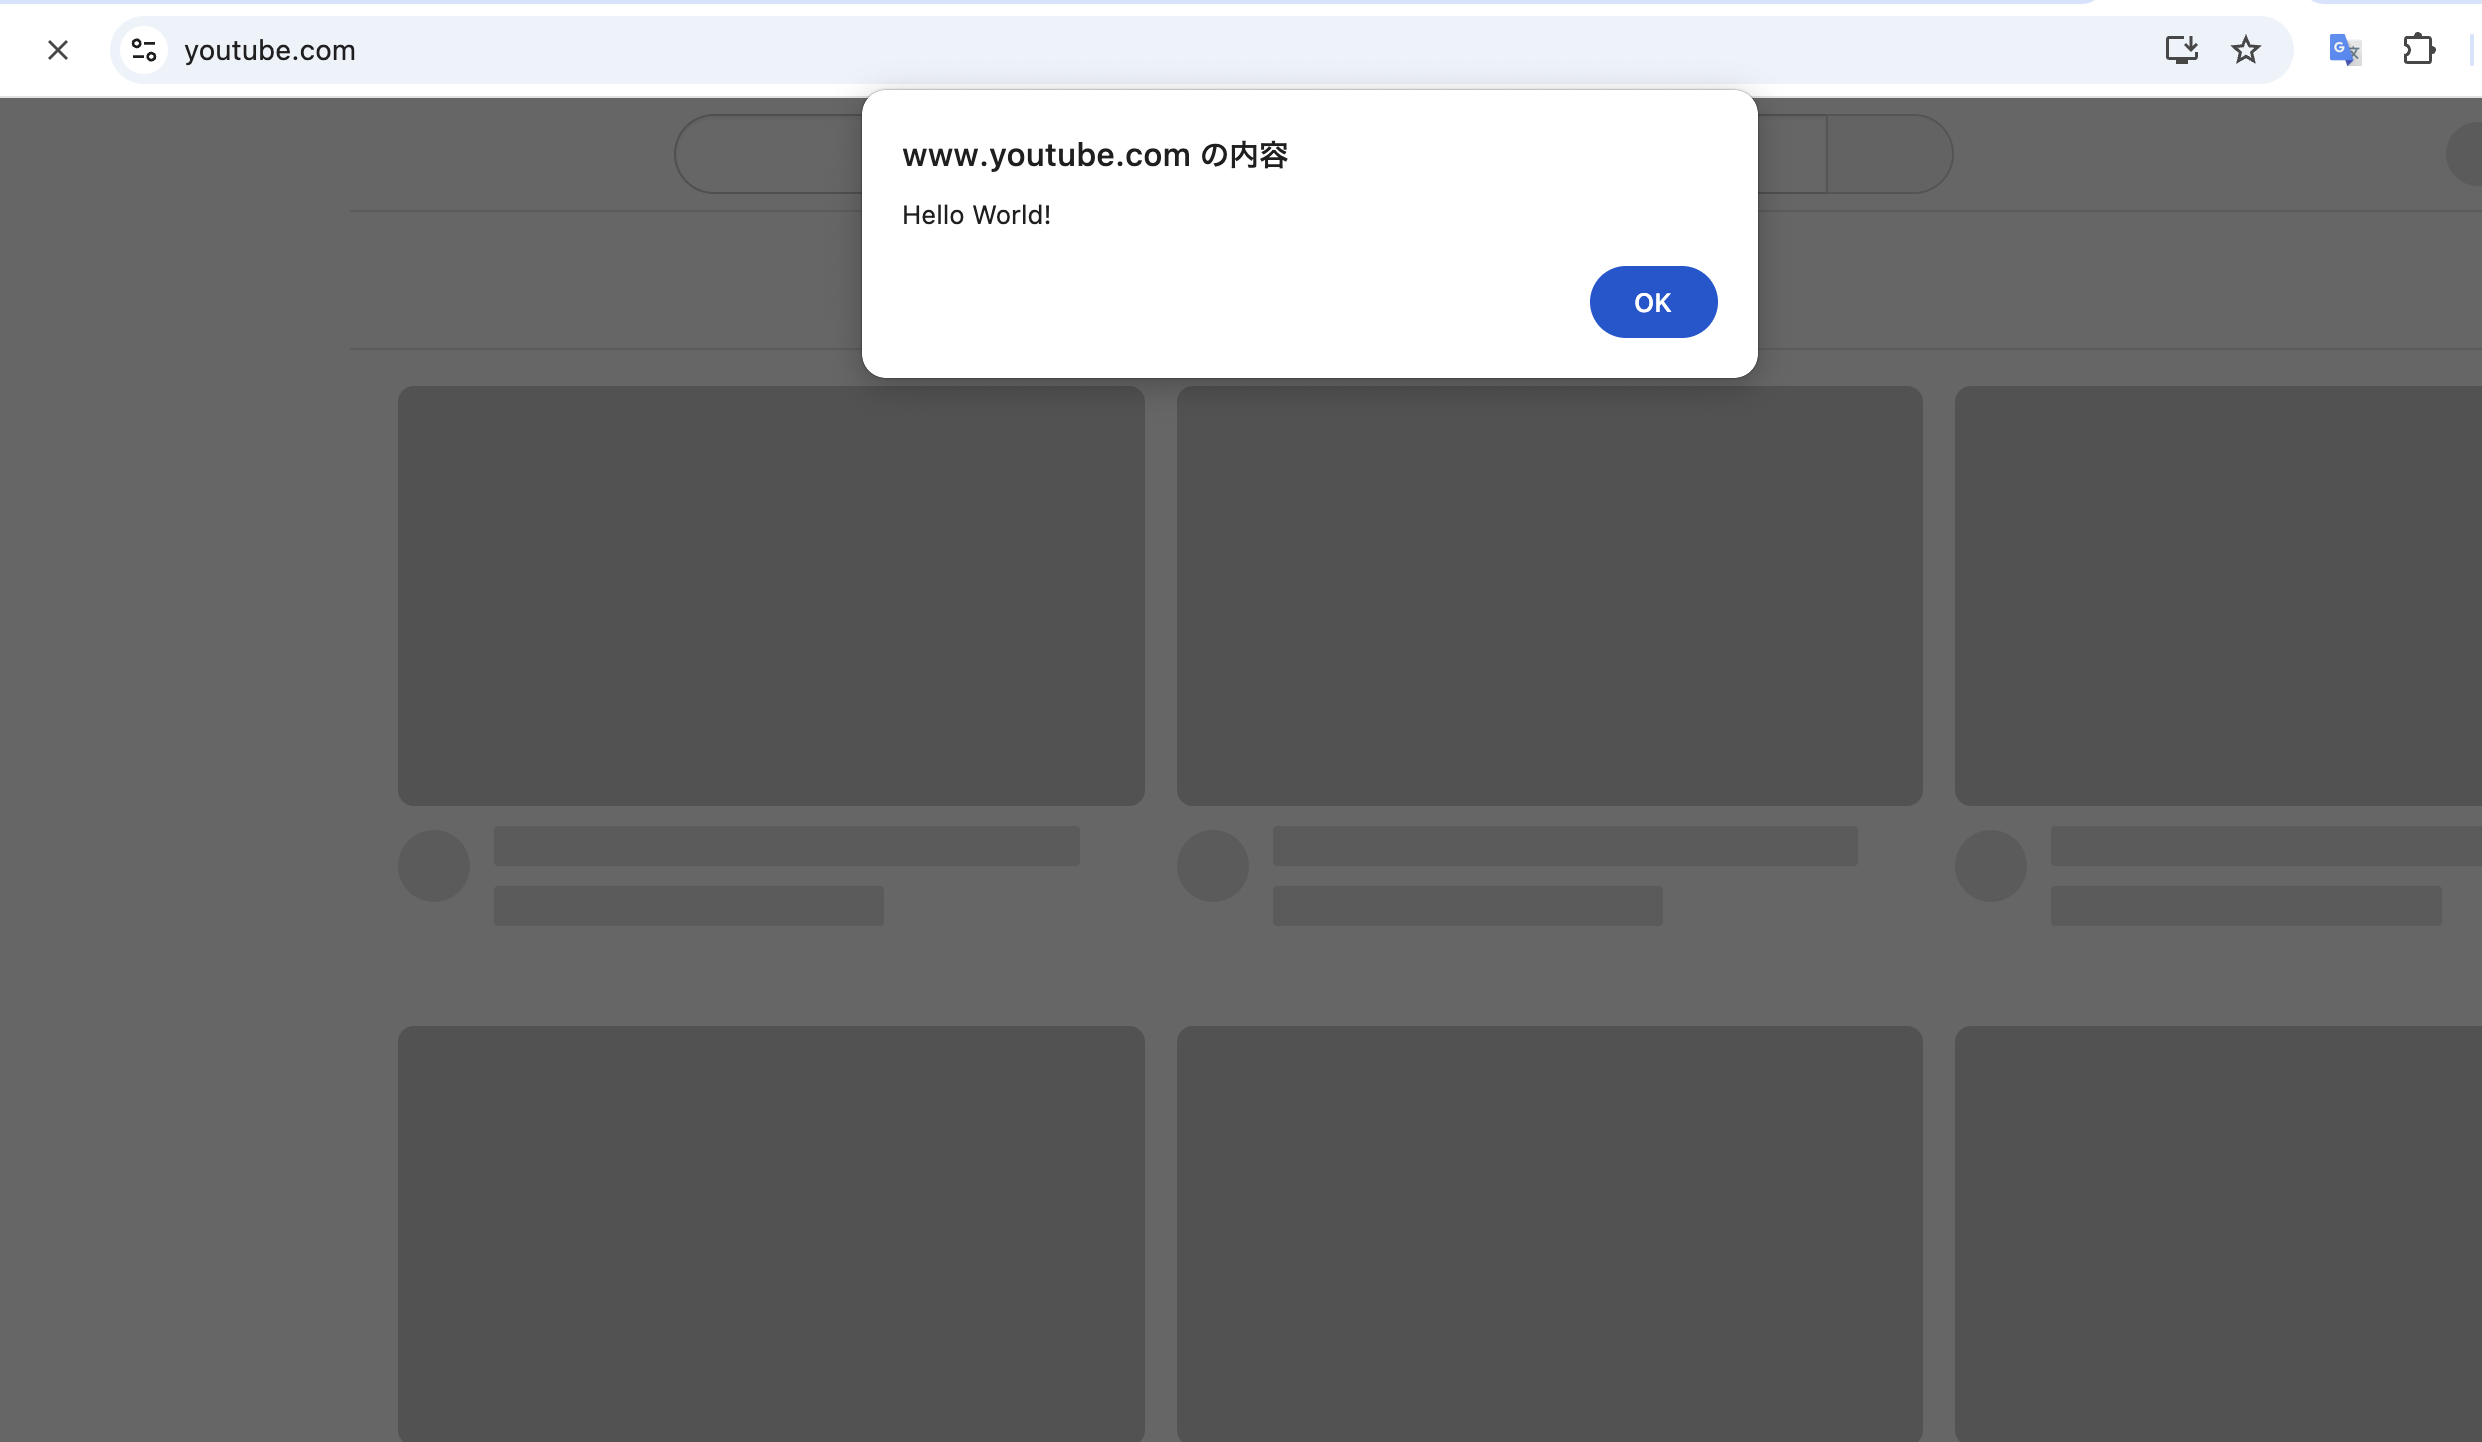Viewport: 2482px width, 1442px height.
Task: Click the middle second-row placeholder thumbnail
Action: coord(1549,1232)
